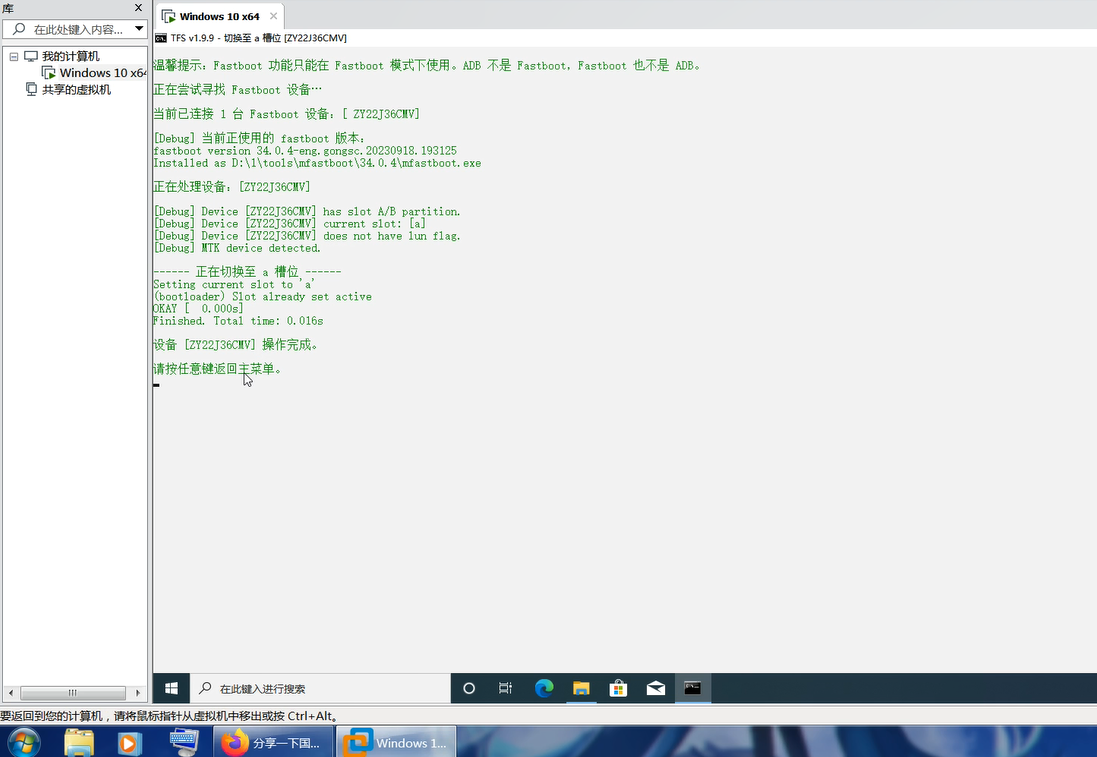Select 共享的虚拟机 in library tree
The height and width of the screenshot is (757, 1097).
[x=76, y=90]
